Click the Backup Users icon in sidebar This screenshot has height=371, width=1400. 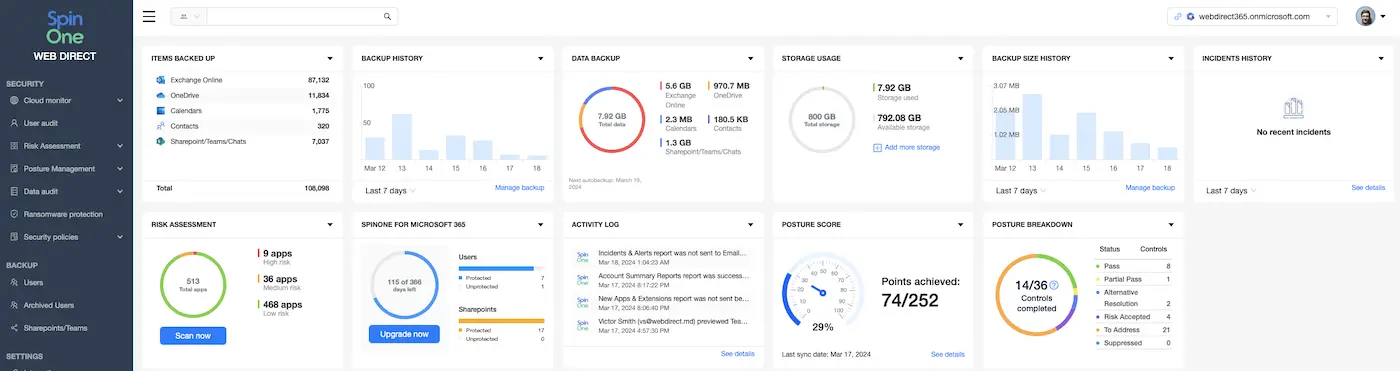[14, 283]
